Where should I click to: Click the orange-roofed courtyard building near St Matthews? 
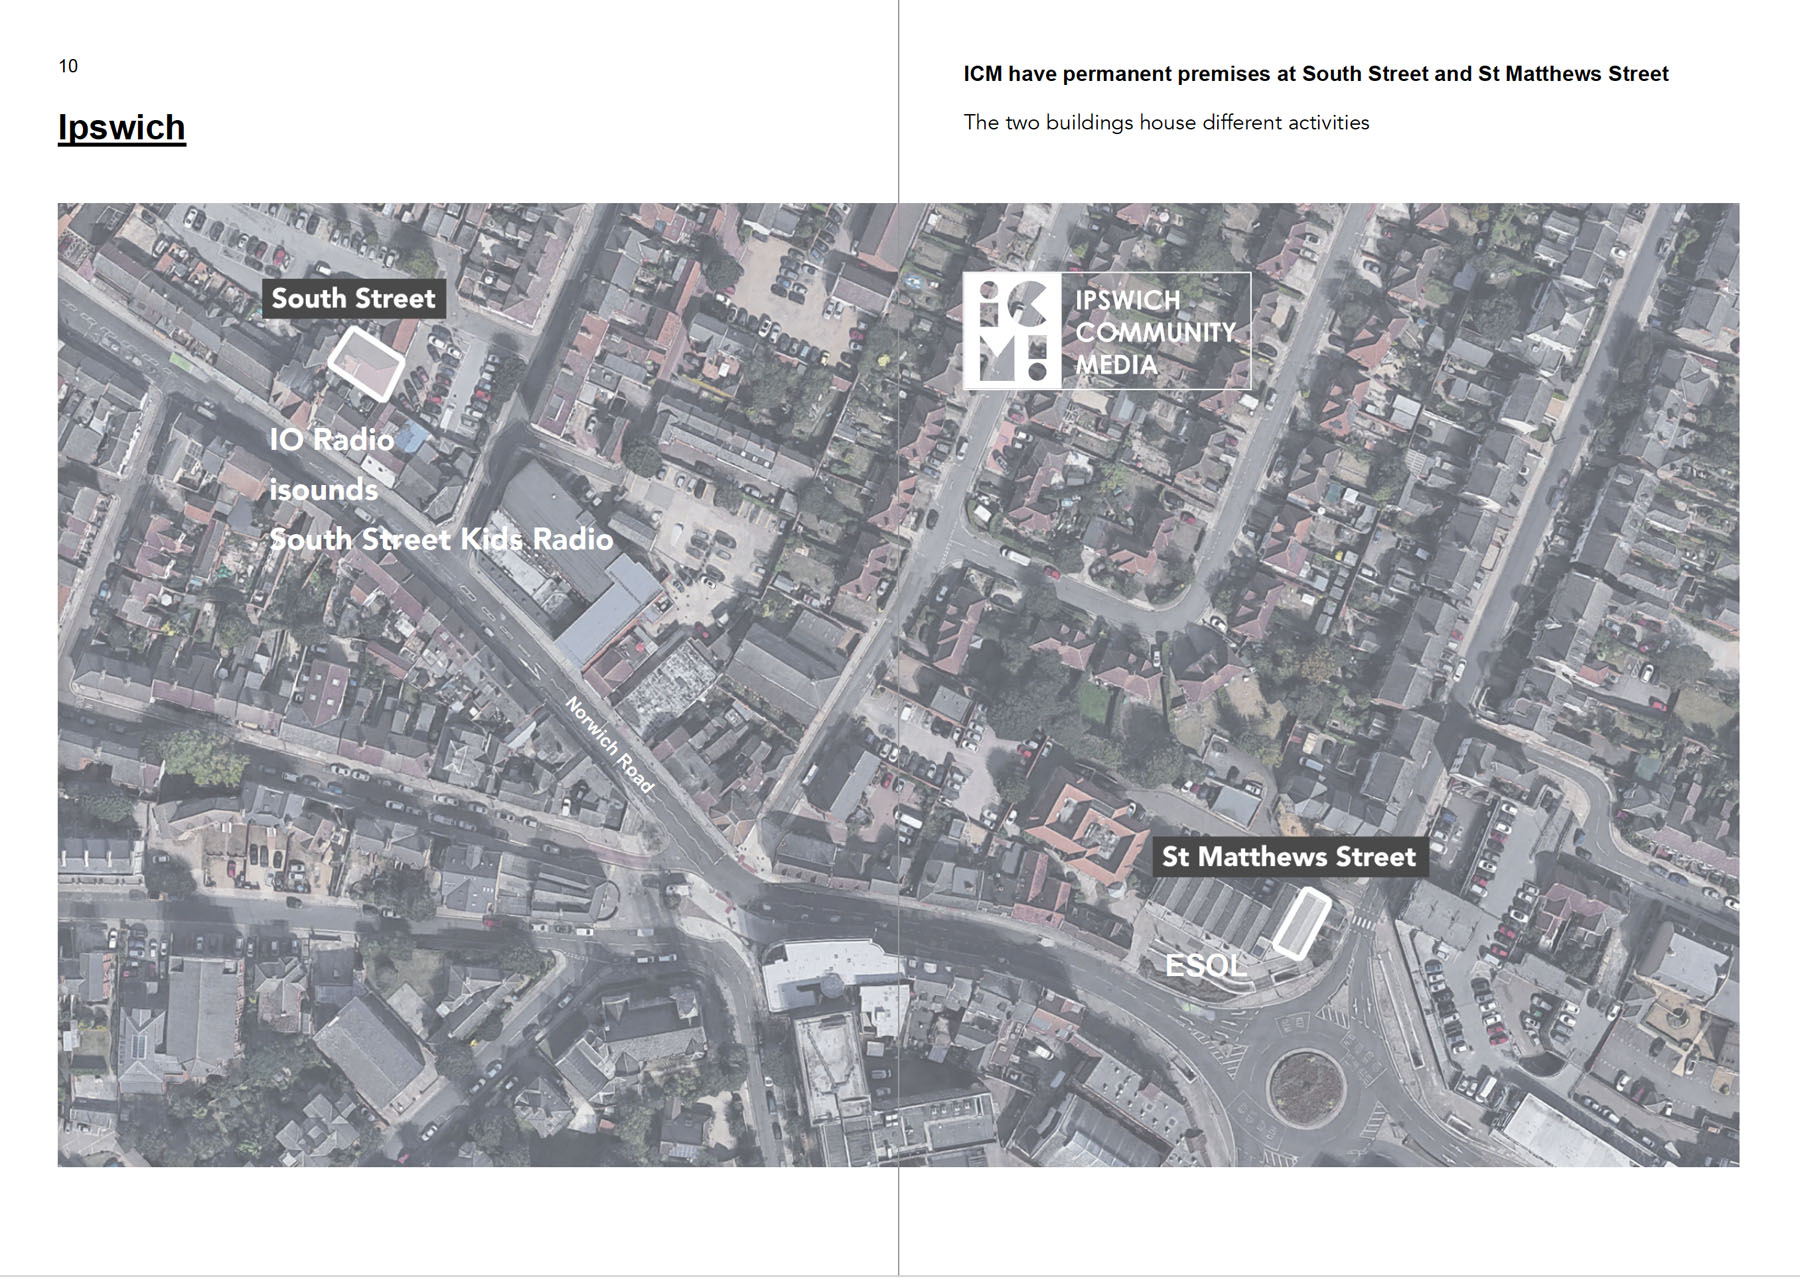pyautogui.click(x=1087, y=826)
